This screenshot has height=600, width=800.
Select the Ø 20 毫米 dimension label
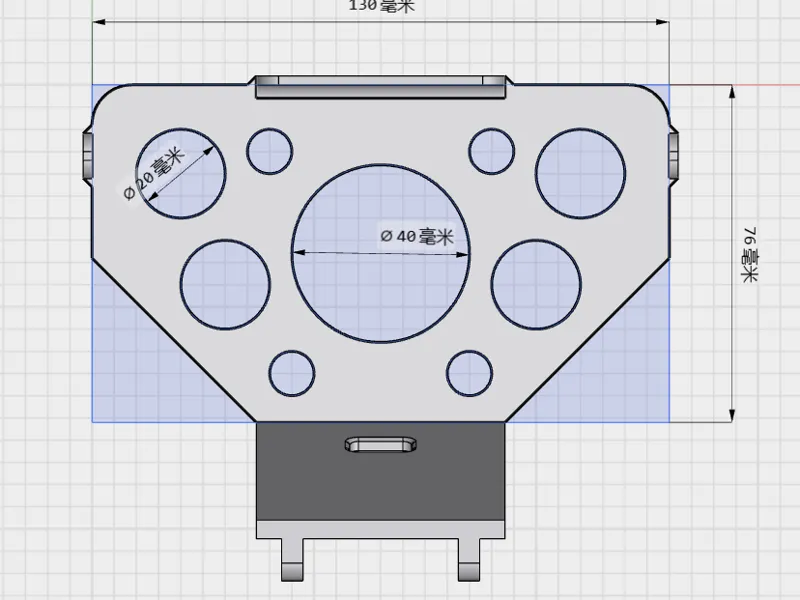[x=154, y=174]
